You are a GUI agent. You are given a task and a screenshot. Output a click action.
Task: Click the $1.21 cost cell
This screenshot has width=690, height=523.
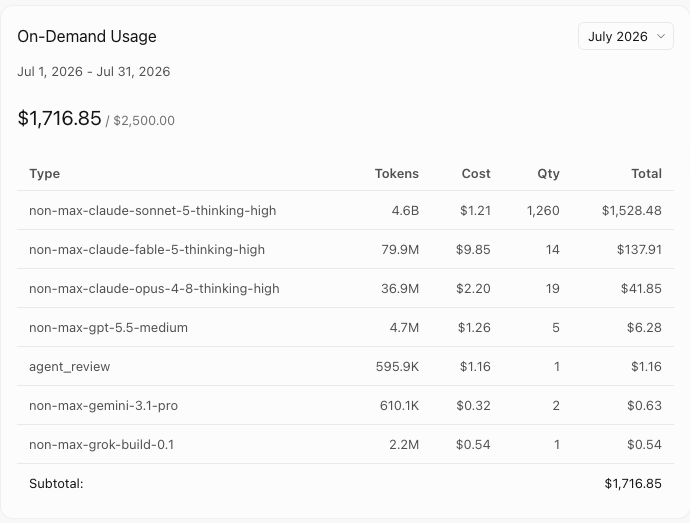[x=475, y=210]
